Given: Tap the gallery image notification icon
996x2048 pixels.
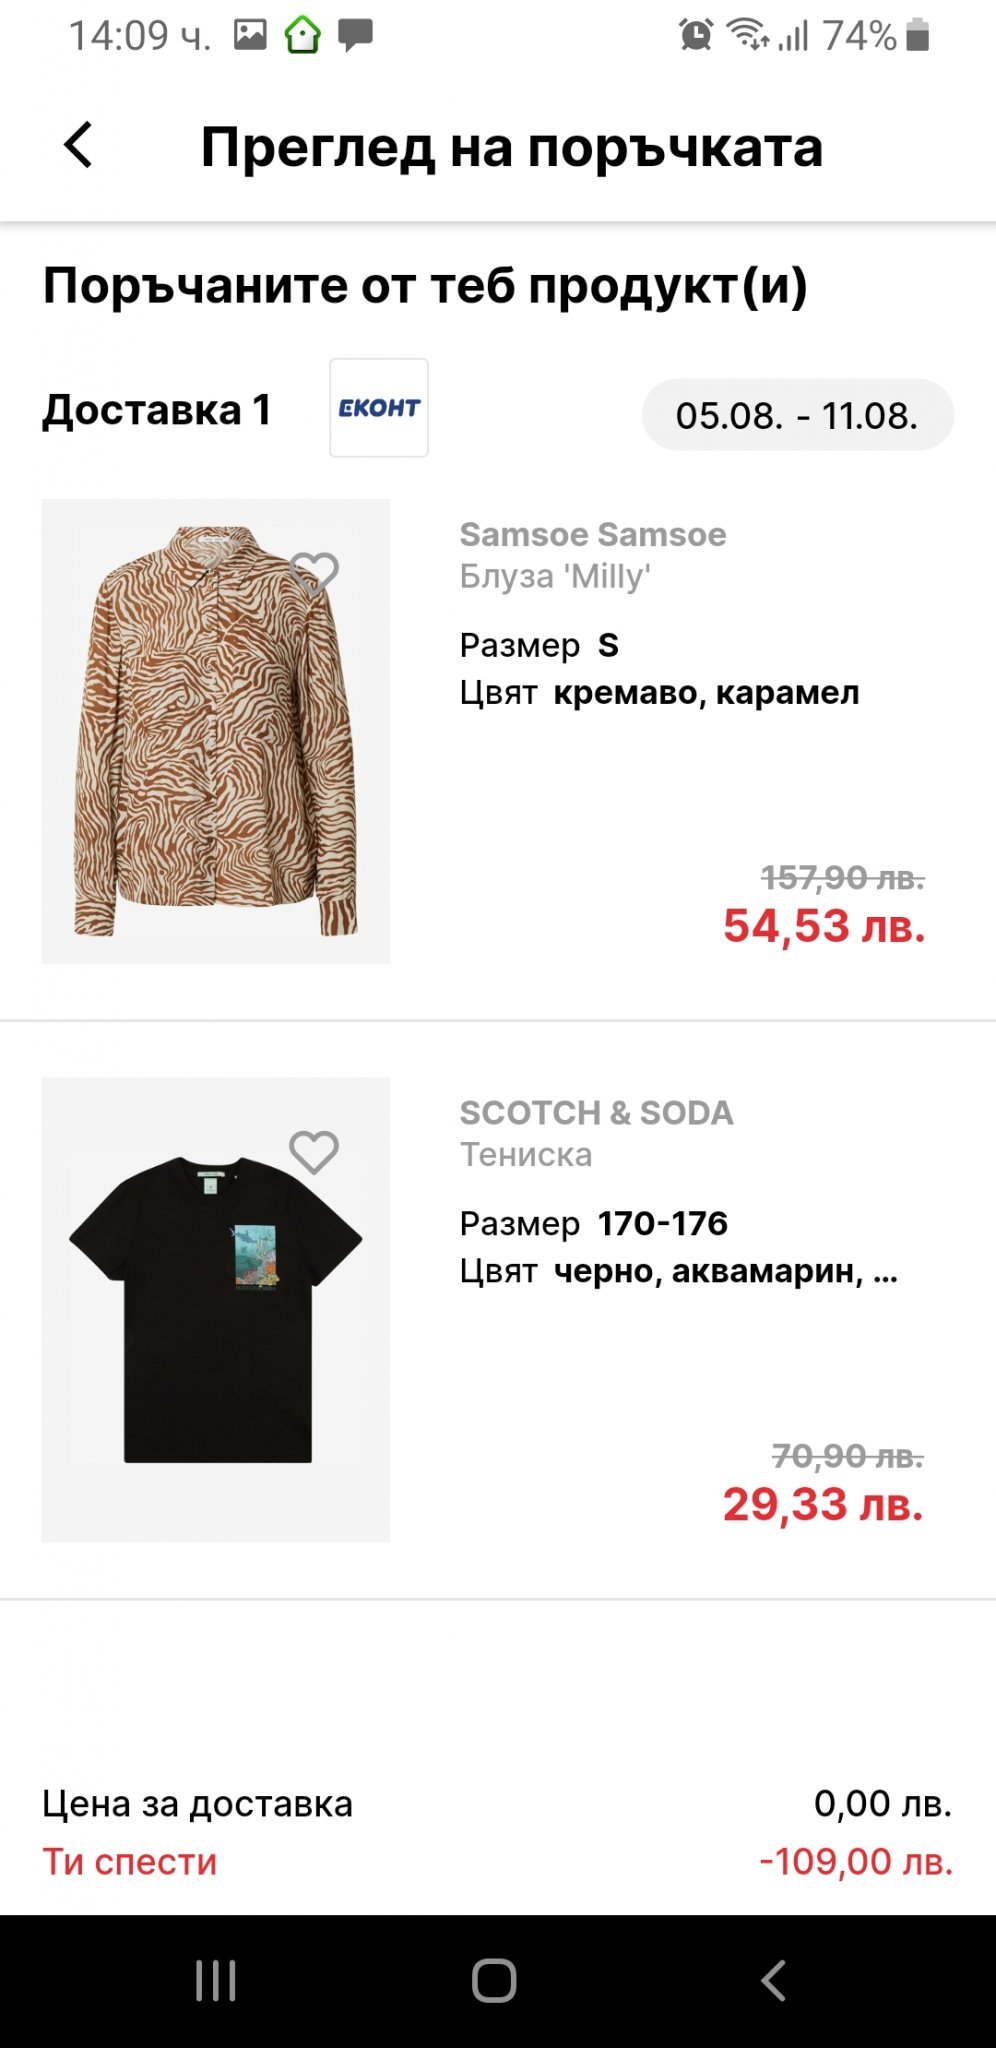Looking at the screenshot, I should pyautogui.click(x=250, y=36).
